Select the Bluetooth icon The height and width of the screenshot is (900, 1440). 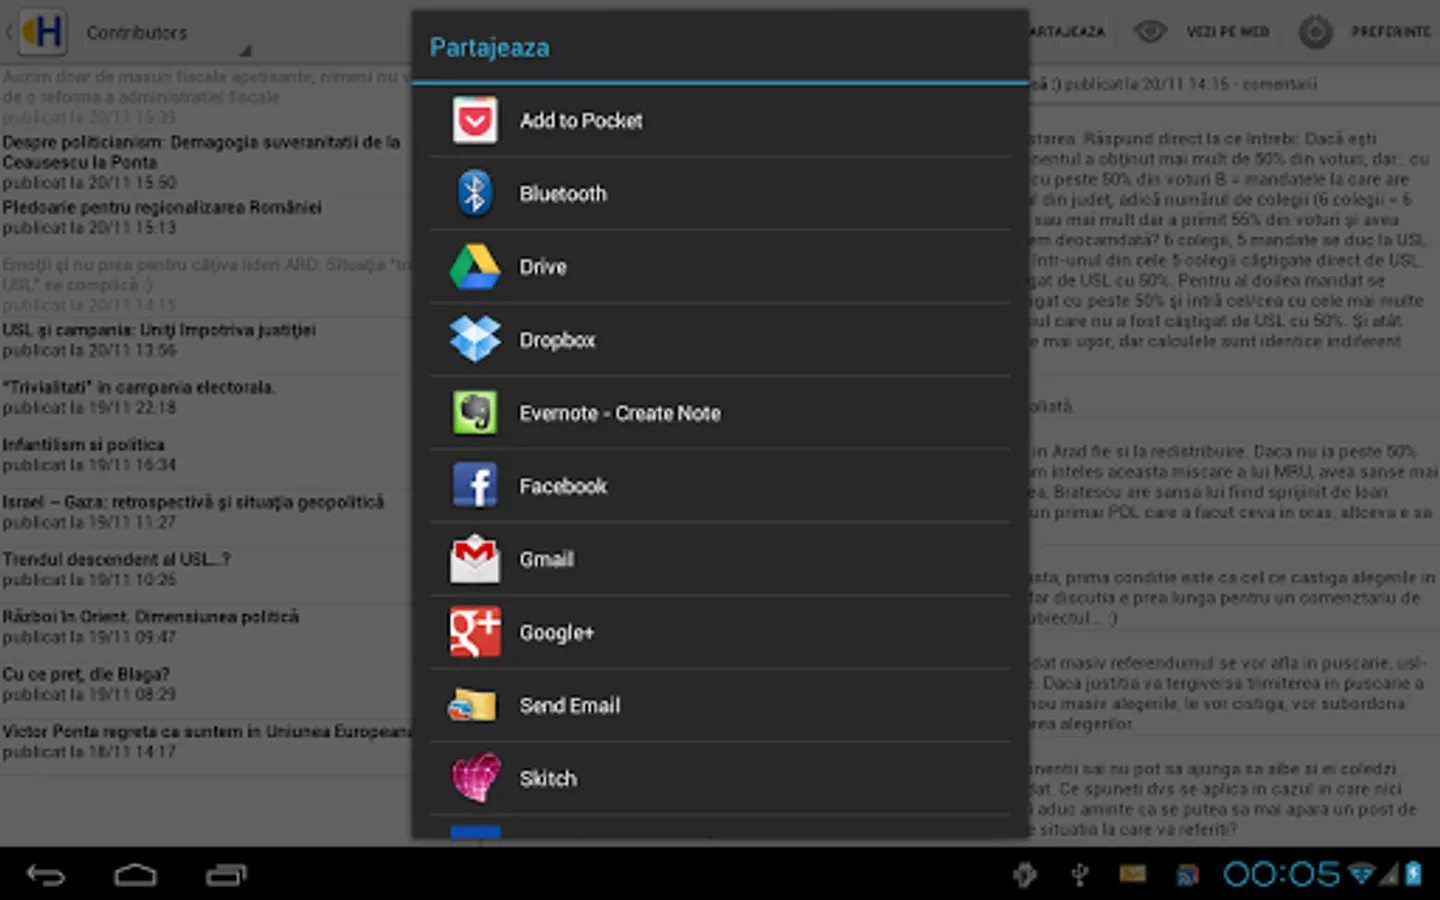[475, 194]
